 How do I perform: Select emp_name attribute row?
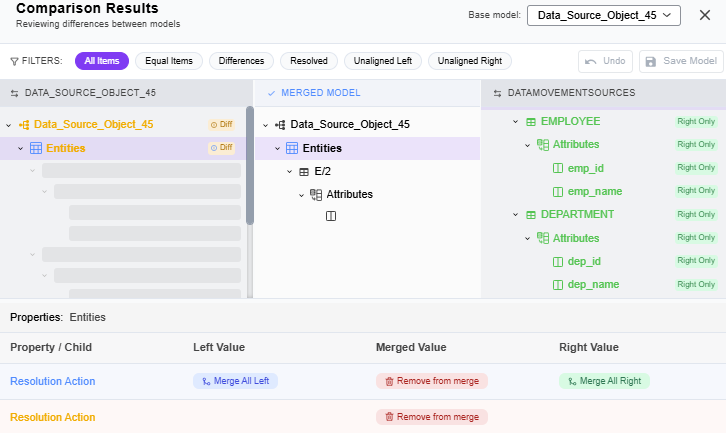[604, 191]
